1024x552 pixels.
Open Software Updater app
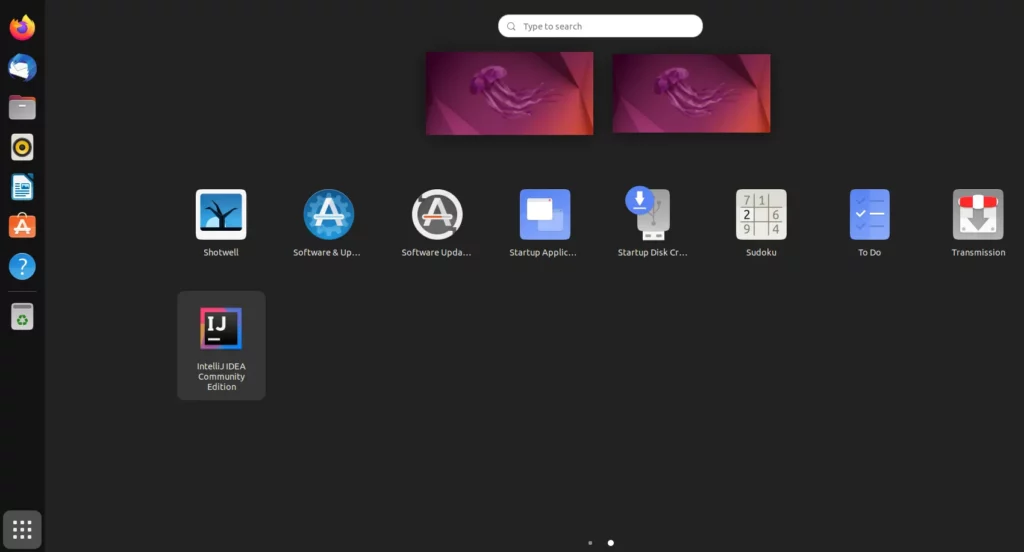click(x=437, y=214)
